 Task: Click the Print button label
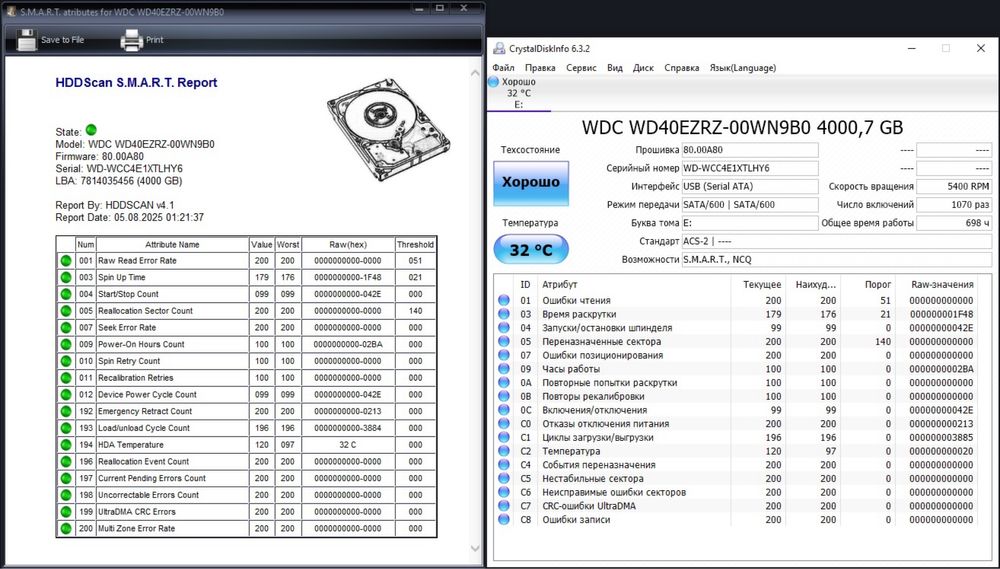154,40
